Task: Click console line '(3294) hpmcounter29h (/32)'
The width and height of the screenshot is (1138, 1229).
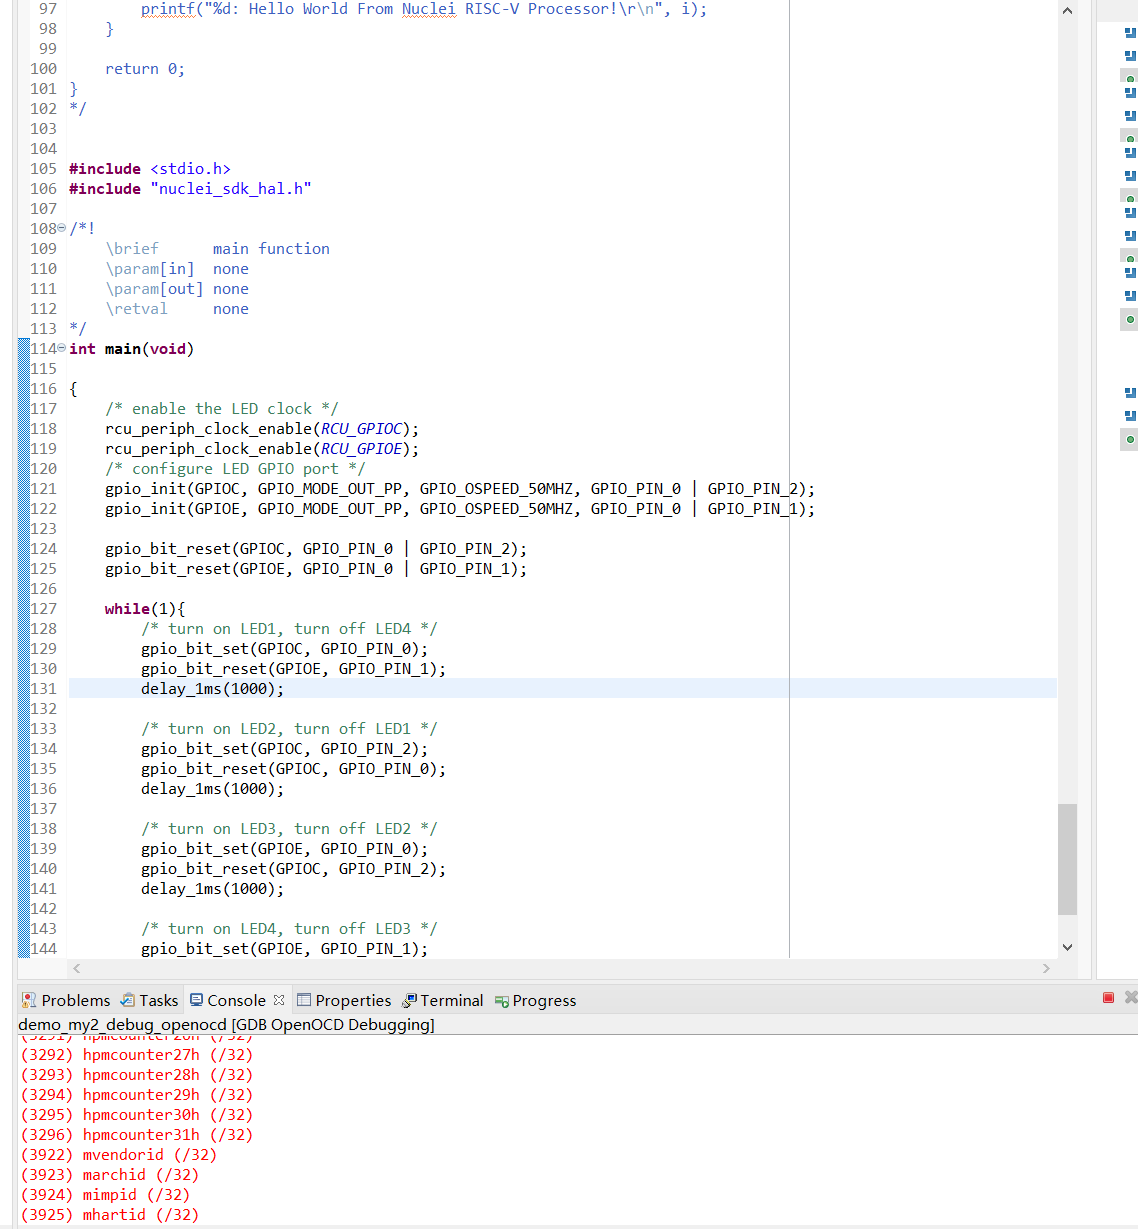Action: pos(137,1094)
